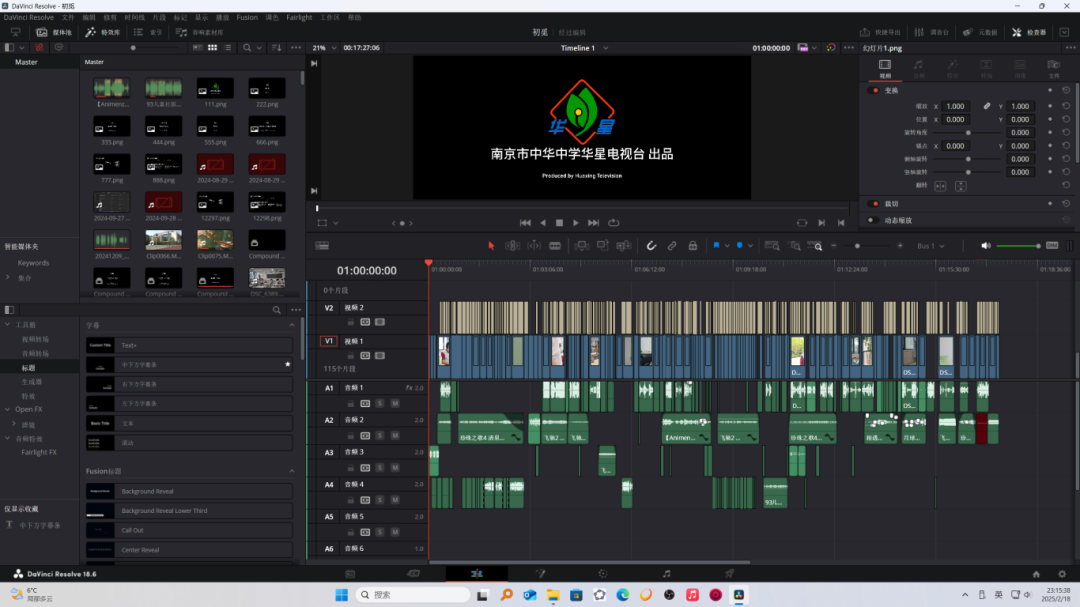Image resolution: width=1080 pixels, height=607 pixels.
Task: Click the custom zoom icon
Action: (x=815, y=246)
